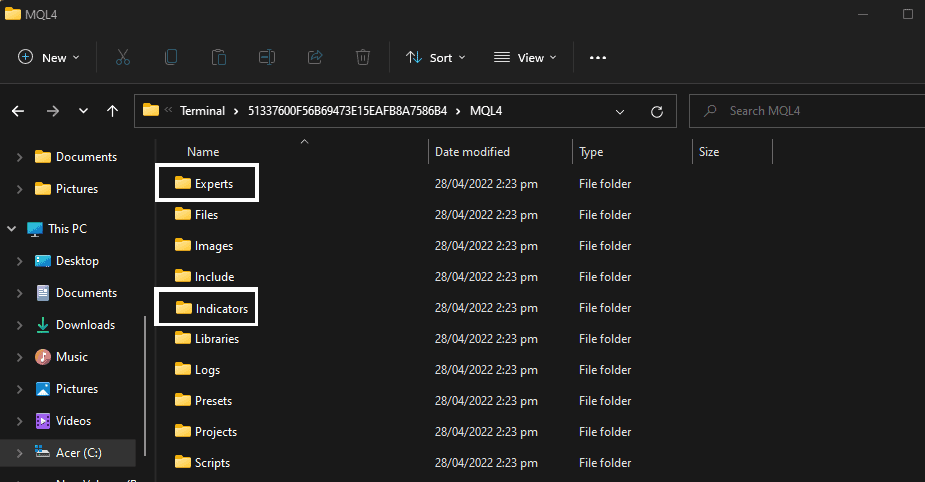The image size is (925, 482).
Task: Open Desktop in navigation pane
Action: (67, 261)
